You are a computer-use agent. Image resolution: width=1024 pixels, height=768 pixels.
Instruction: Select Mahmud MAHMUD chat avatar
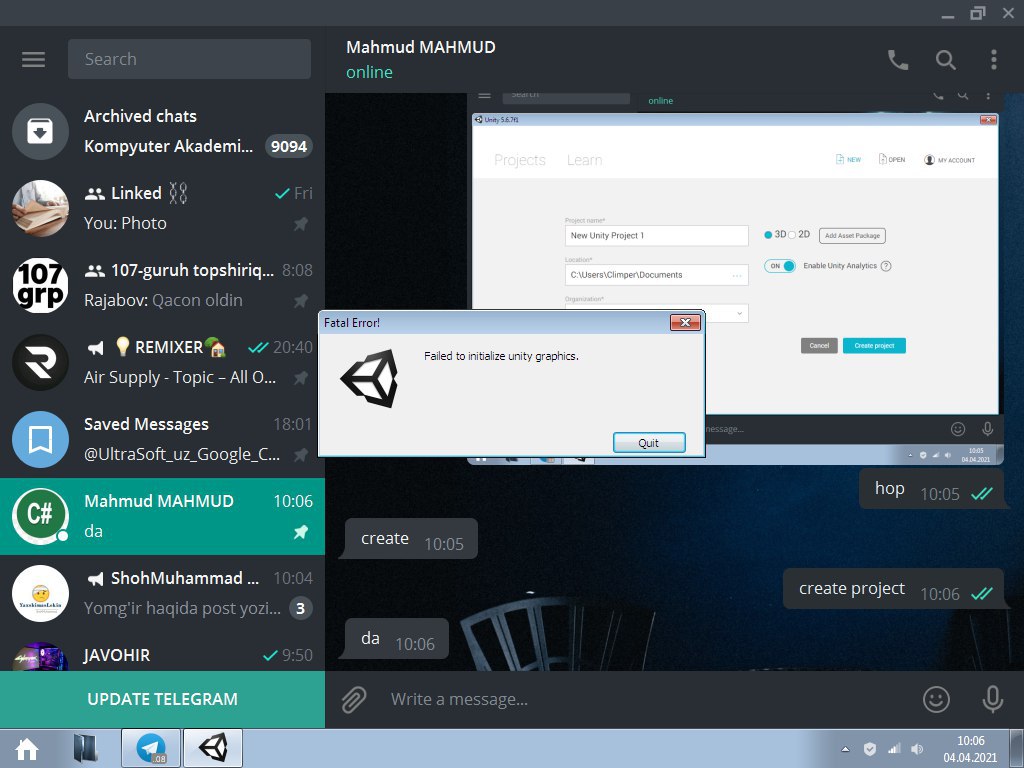tap(40, 517)
